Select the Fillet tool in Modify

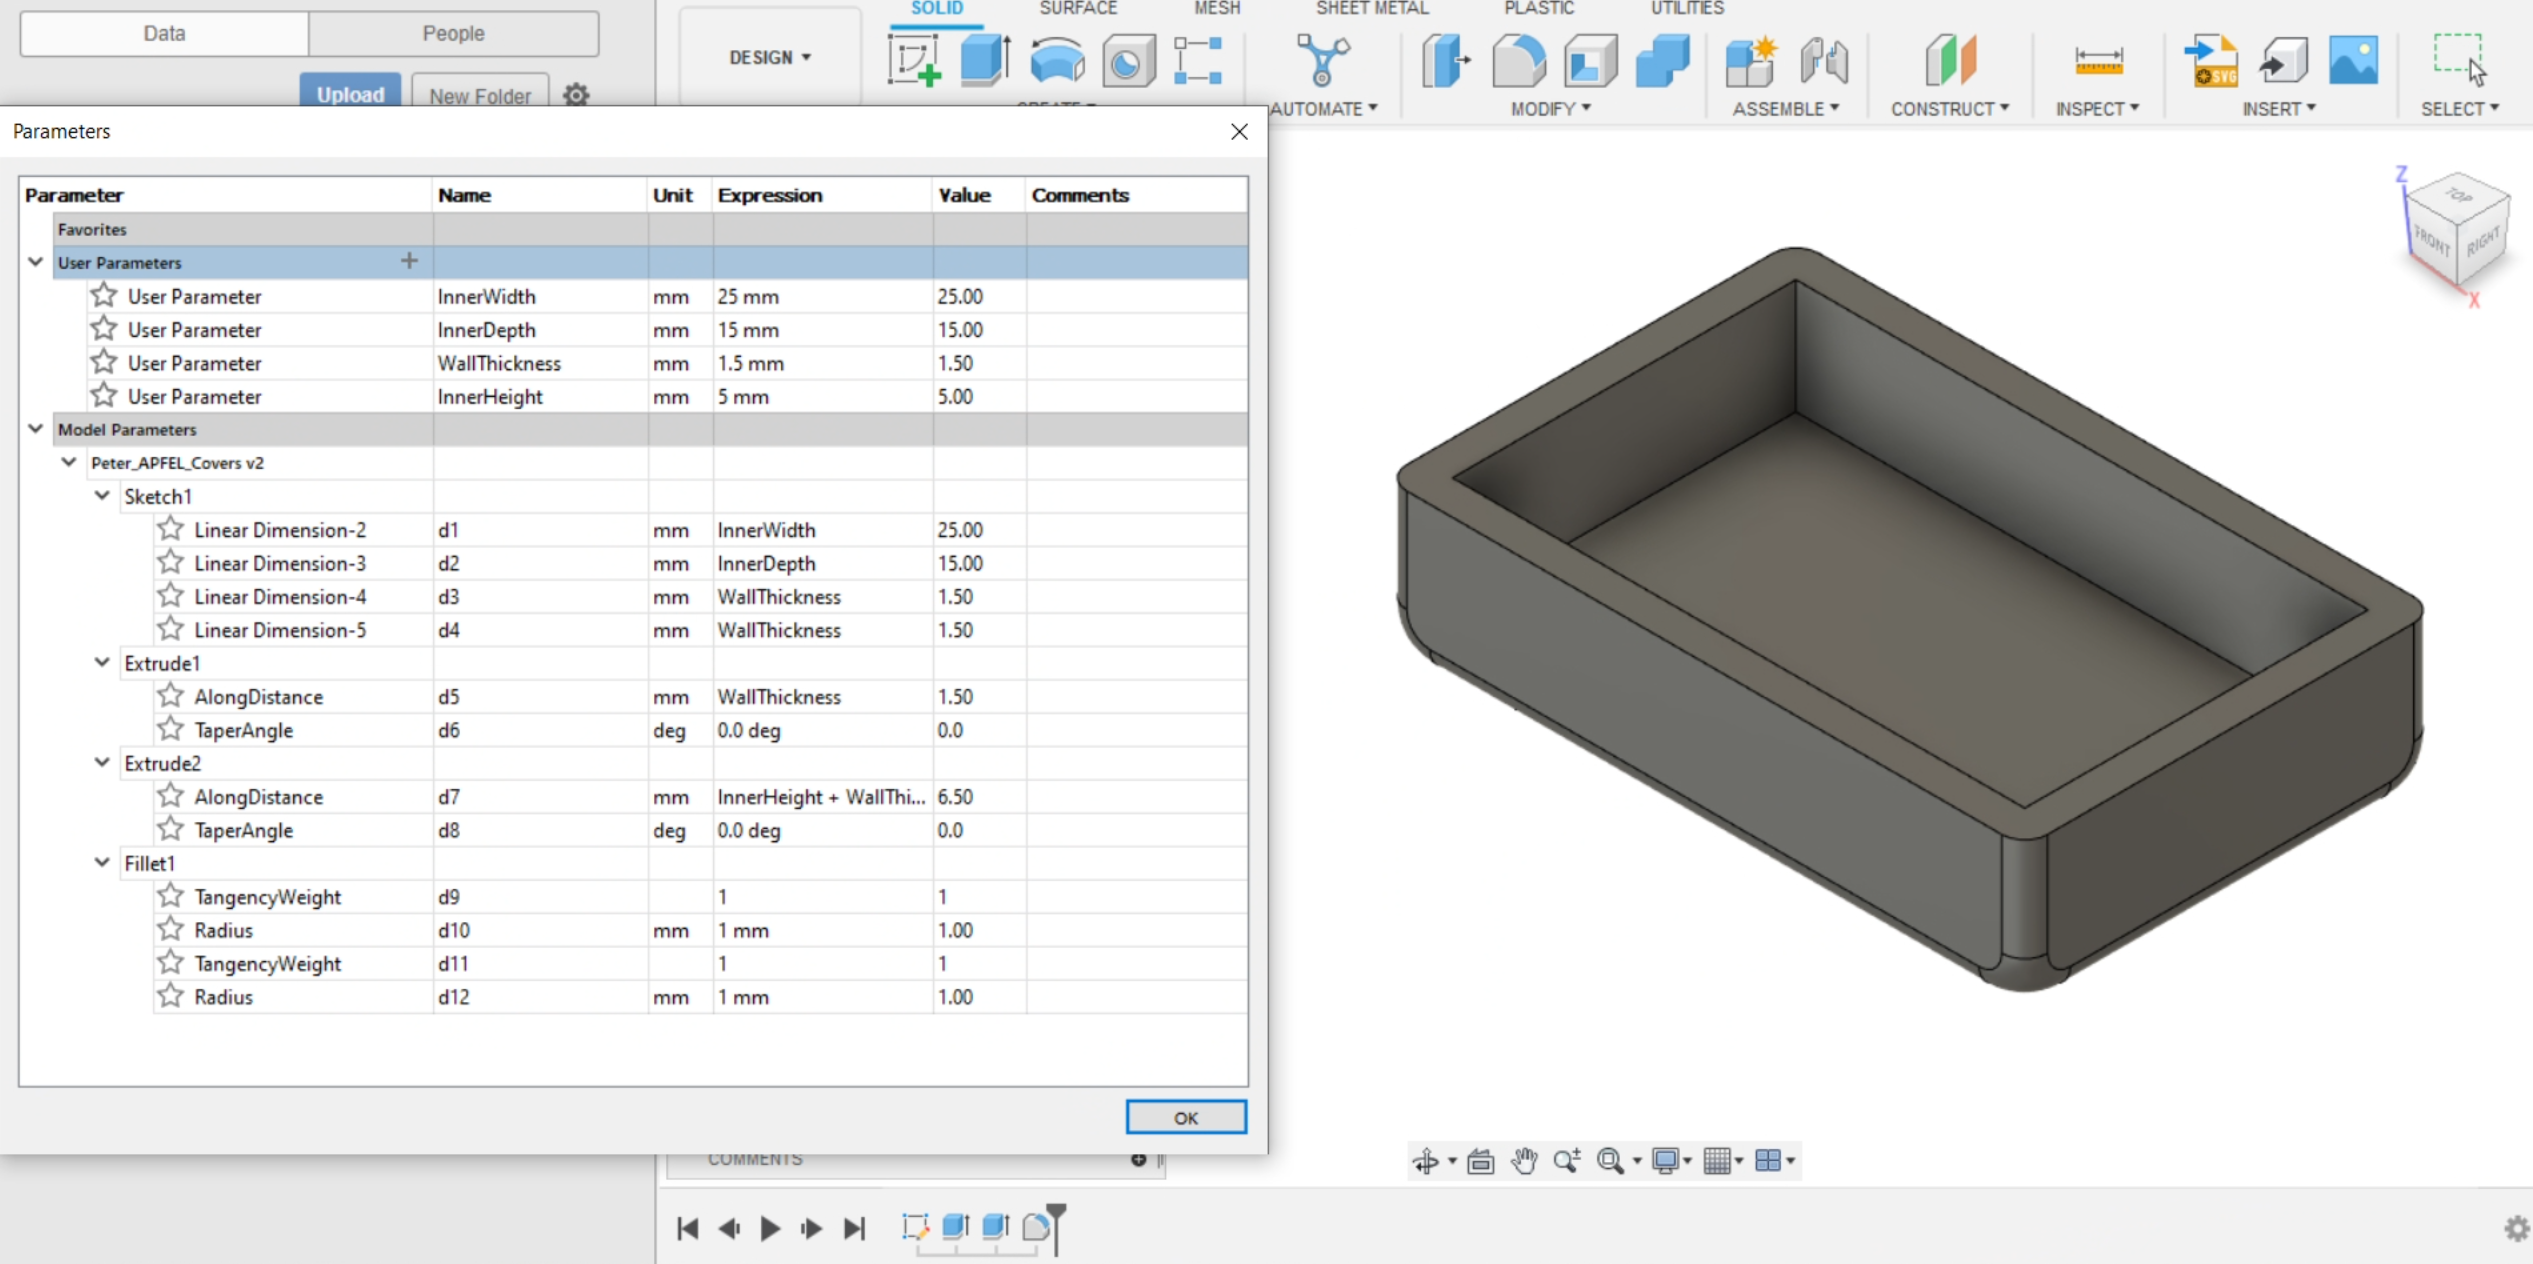tap(1518, 61)
